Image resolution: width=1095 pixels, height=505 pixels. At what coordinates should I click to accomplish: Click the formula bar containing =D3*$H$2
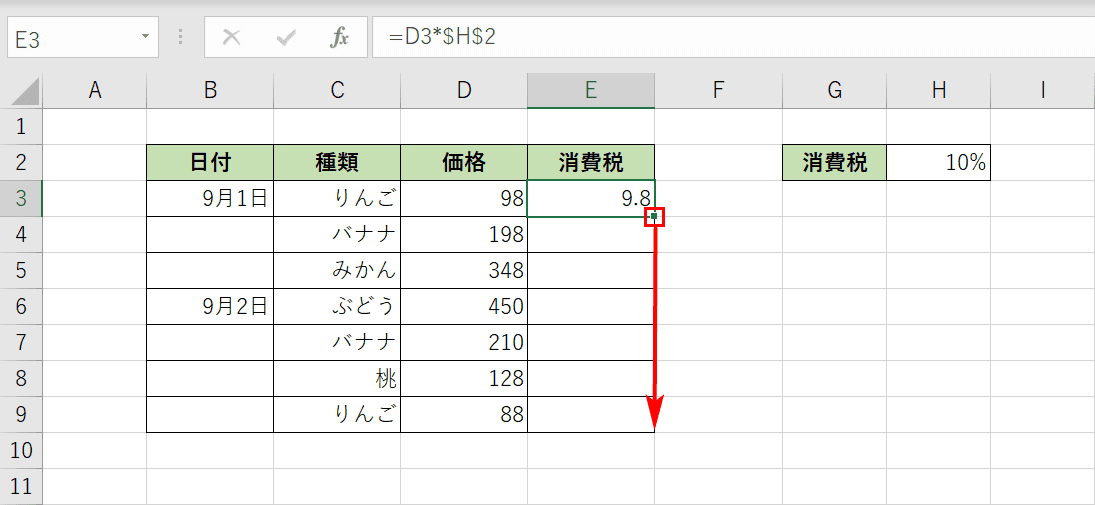(733, 38)
